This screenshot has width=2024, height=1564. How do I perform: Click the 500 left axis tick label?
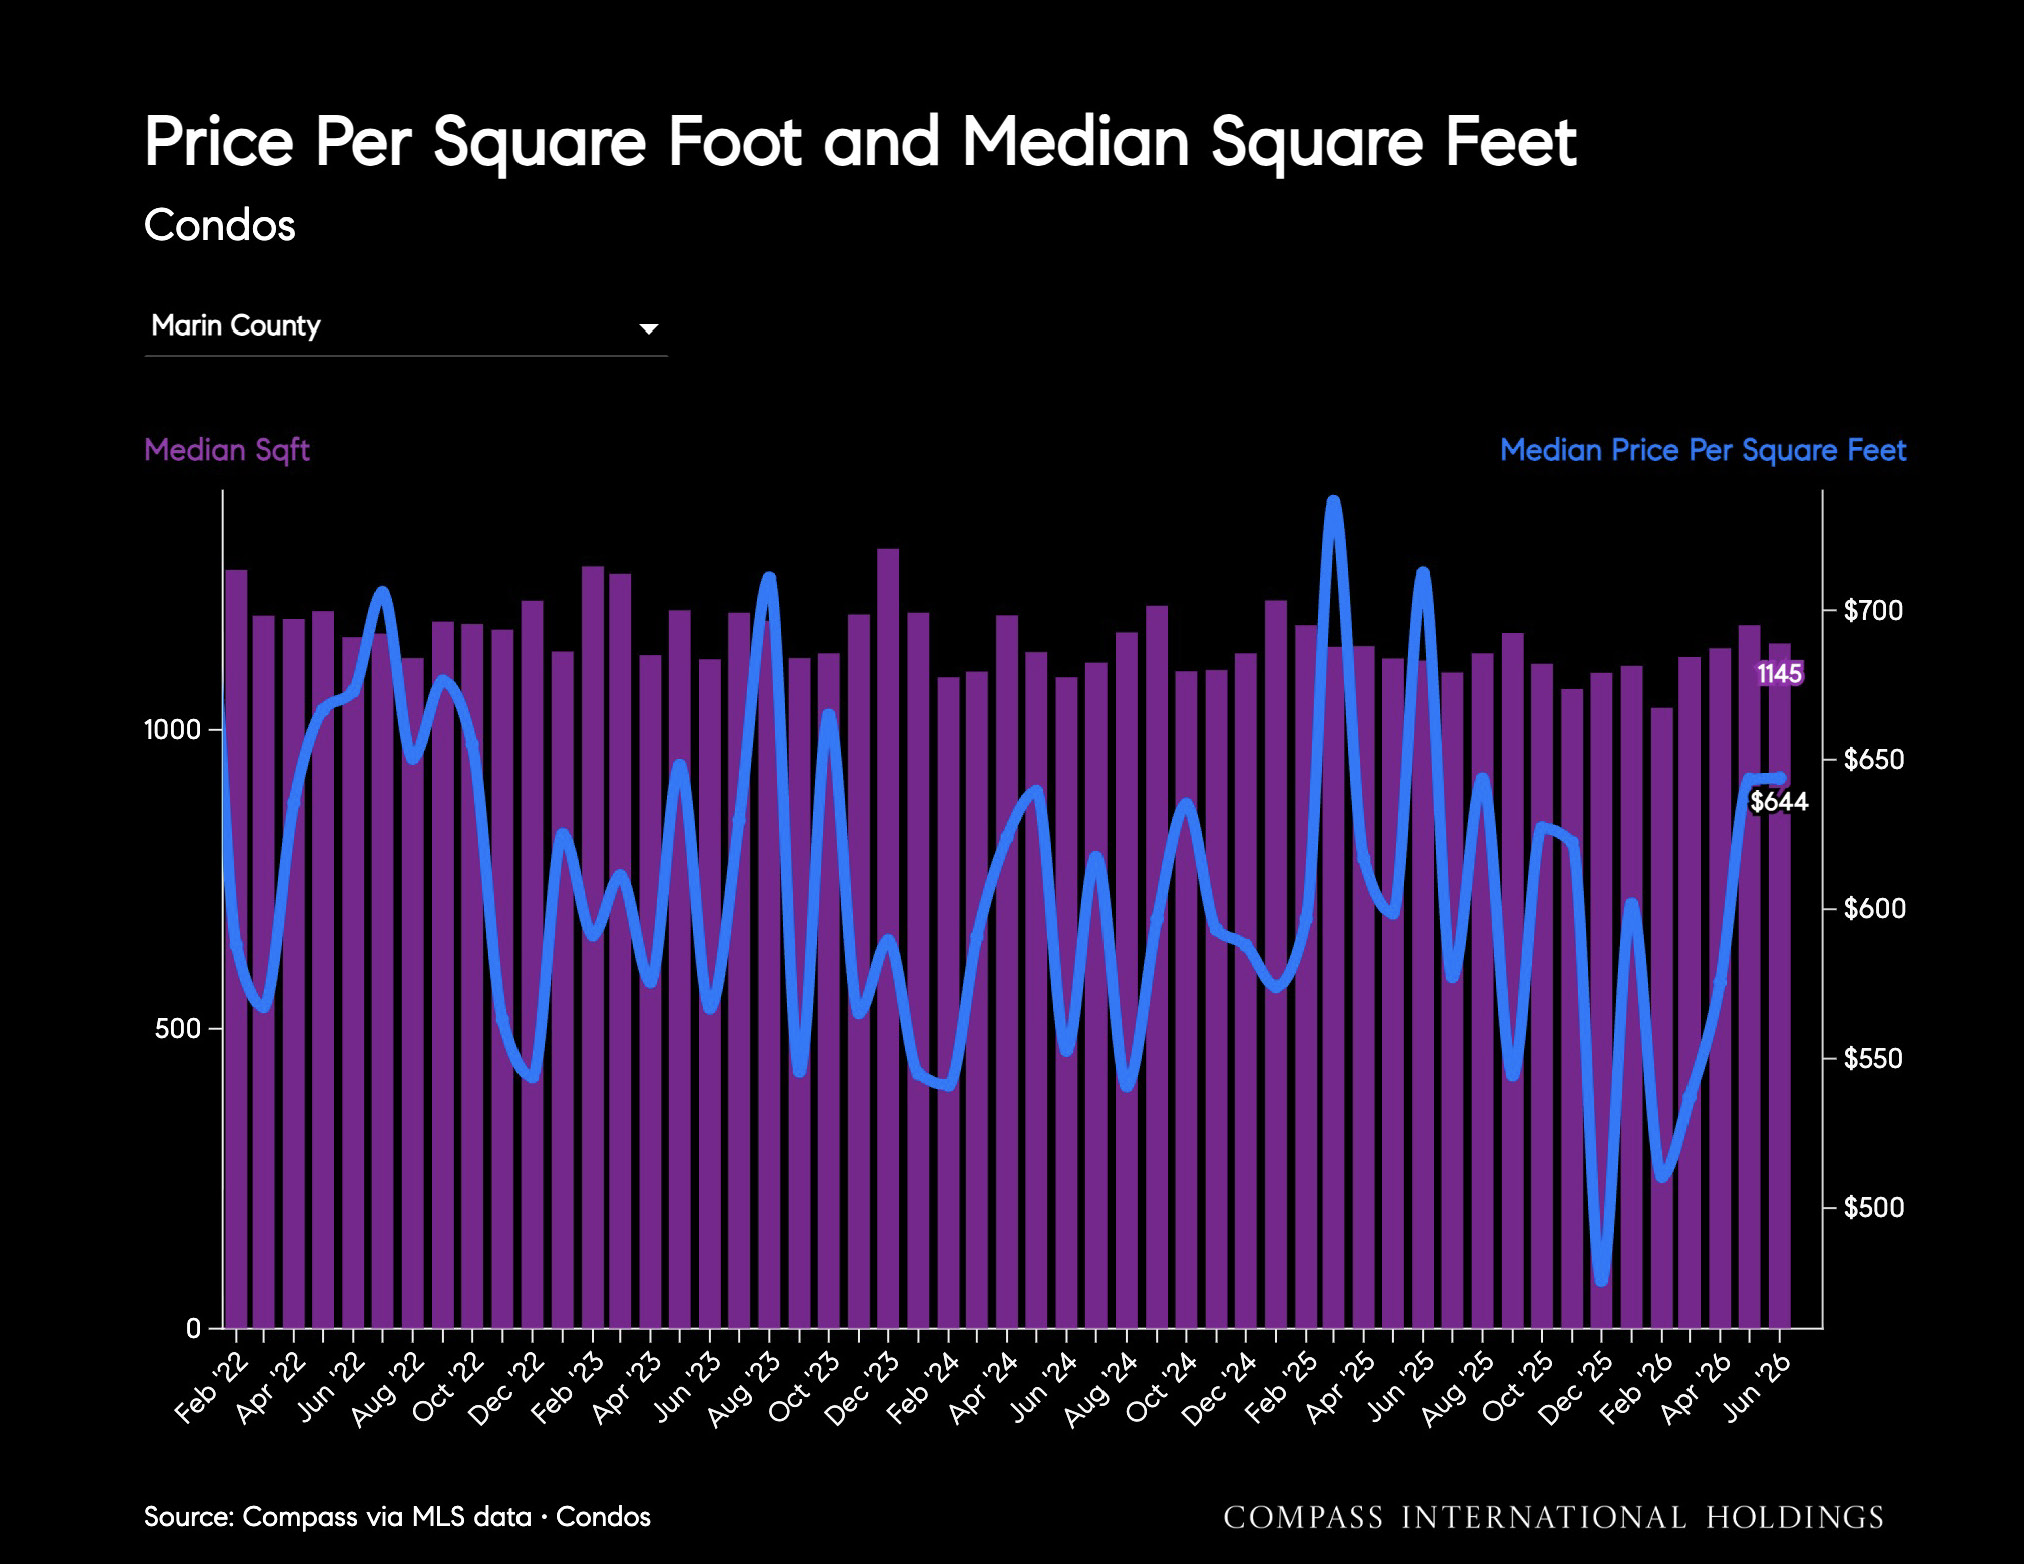point(178,1029)
